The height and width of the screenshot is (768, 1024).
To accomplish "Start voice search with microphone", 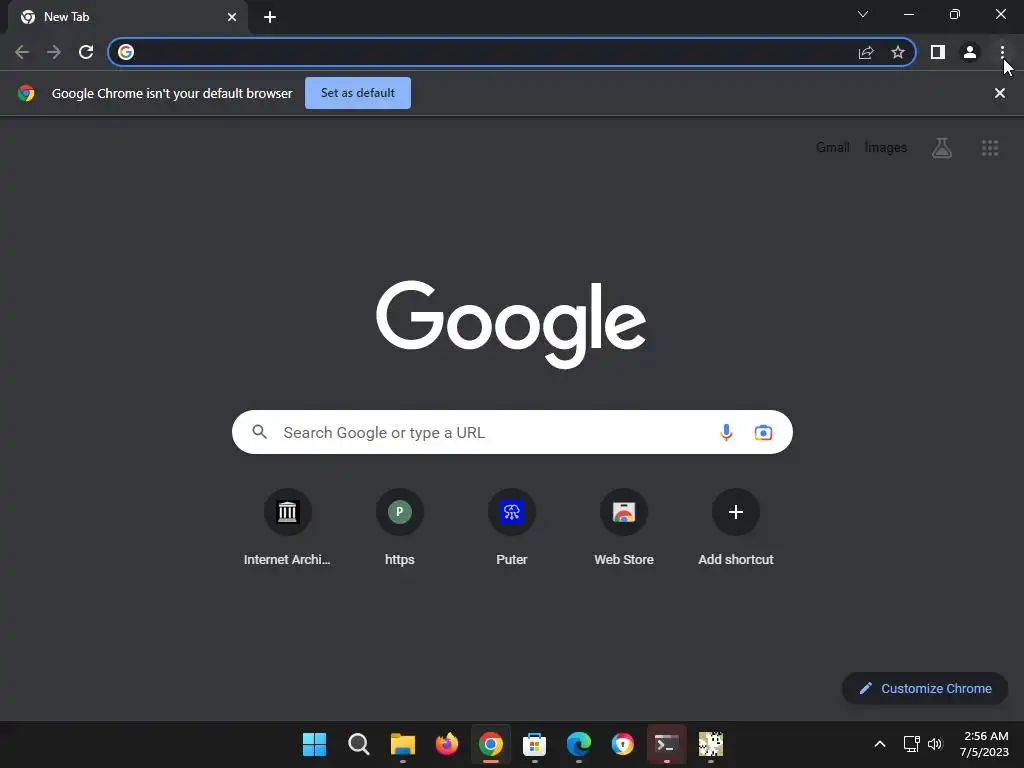I will [726, 432].
